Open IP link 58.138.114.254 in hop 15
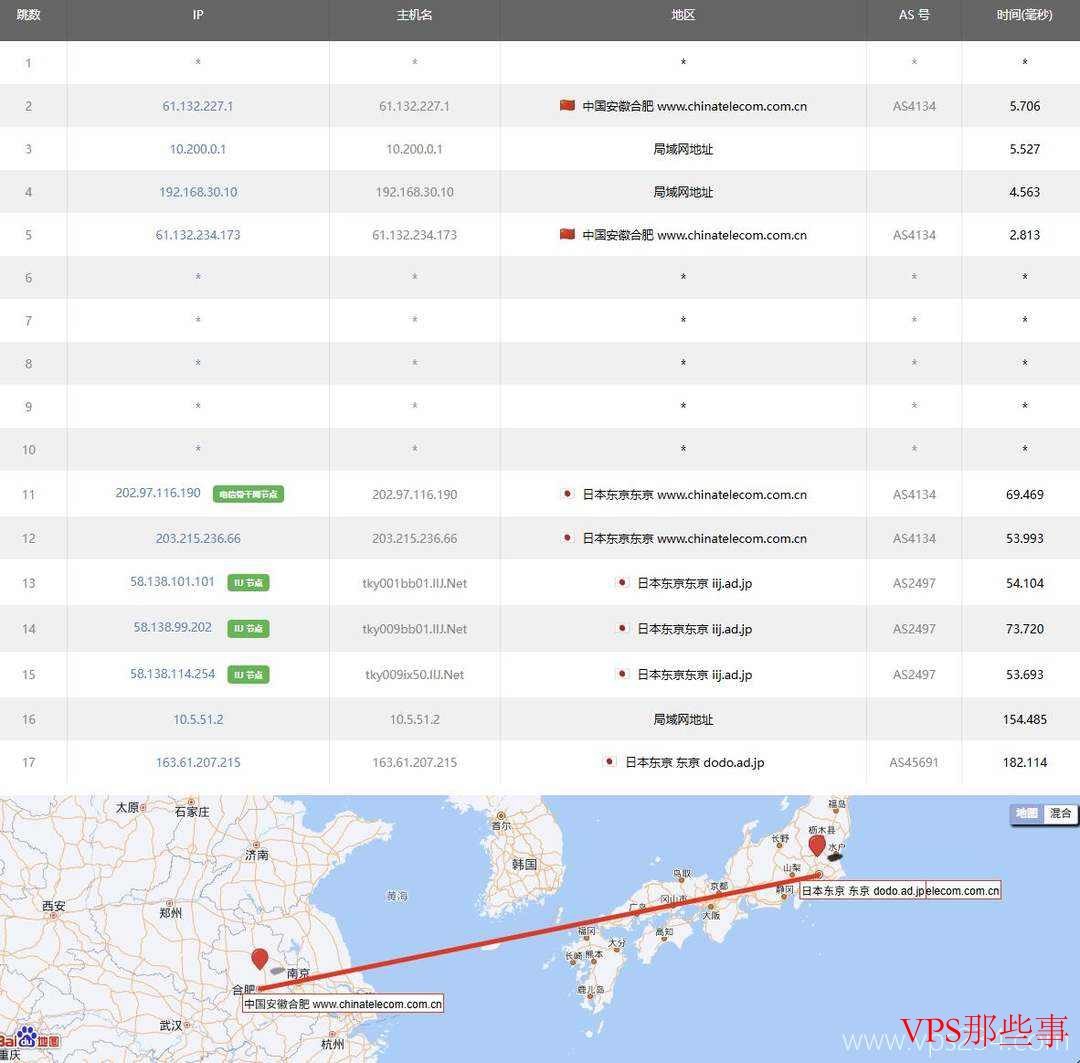This screenshot has height=1063, width=1080. (172, 674)
